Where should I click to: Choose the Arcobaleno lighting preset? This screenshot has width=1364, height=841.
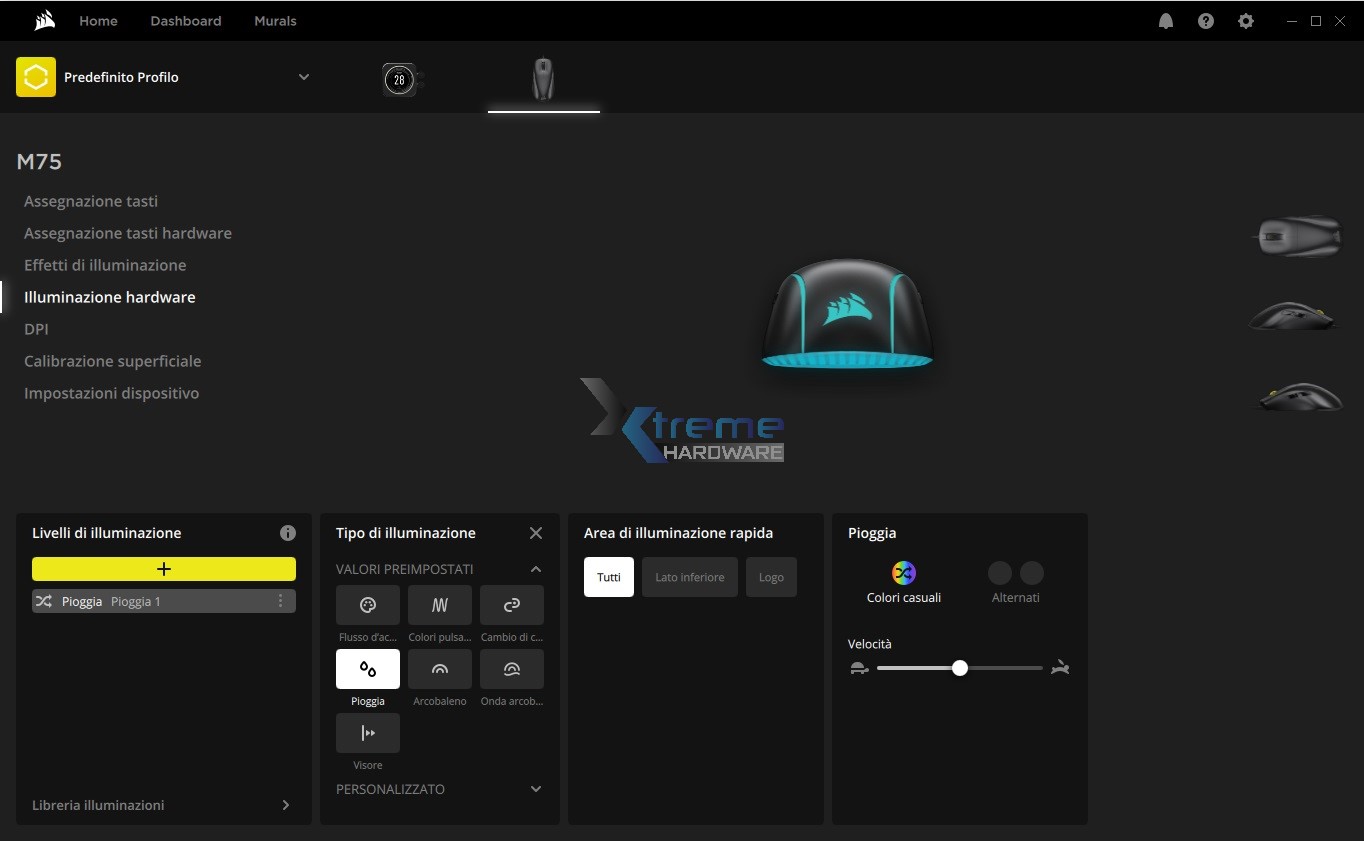click(x=439, y=669)
